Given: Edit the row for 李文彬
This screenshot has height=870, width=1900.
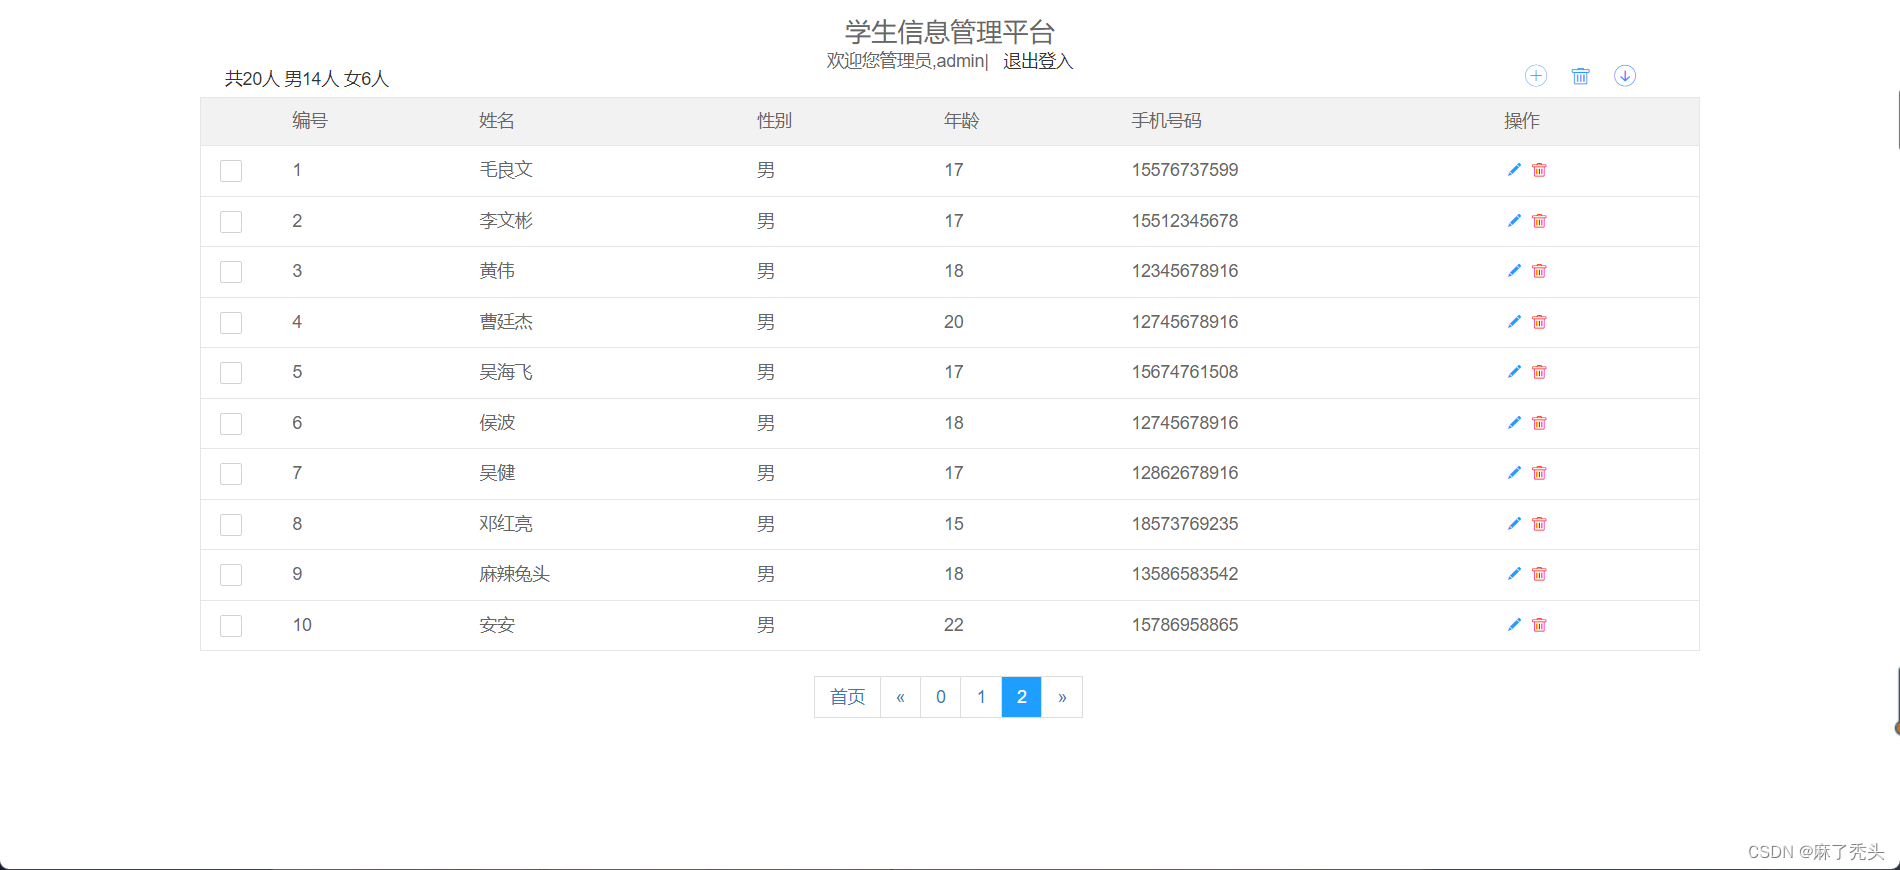Looking at the screenshot, I should tap(1514, 221).
